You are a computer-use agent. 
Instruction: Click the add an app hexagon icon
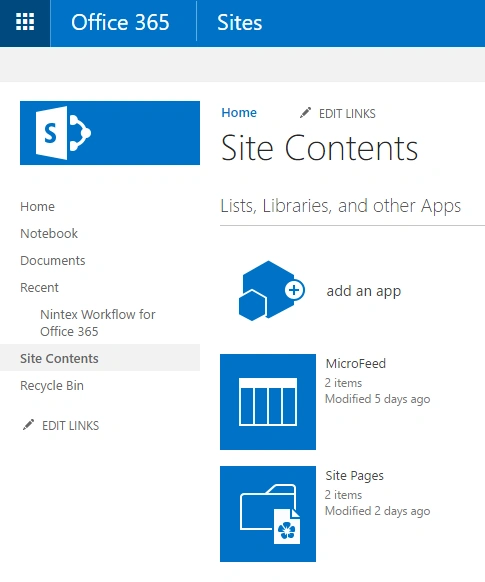[272, 291]
